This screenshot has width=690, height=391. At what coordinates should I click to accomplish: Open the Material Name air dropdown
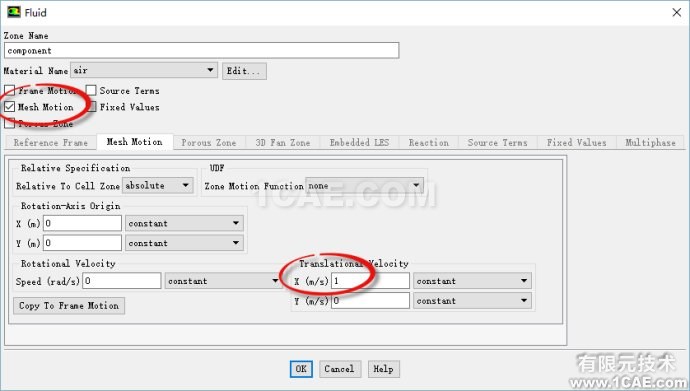pos(144,70)
